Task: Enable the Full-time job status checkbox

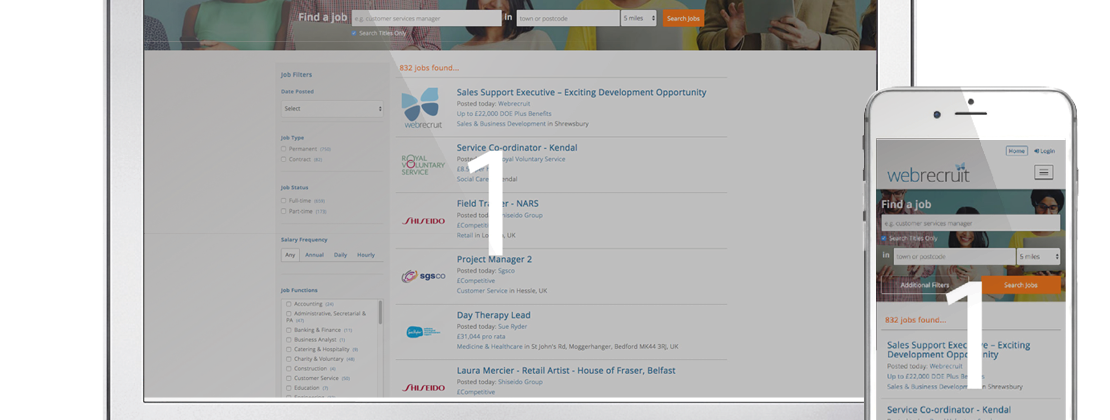Action: 285,200
